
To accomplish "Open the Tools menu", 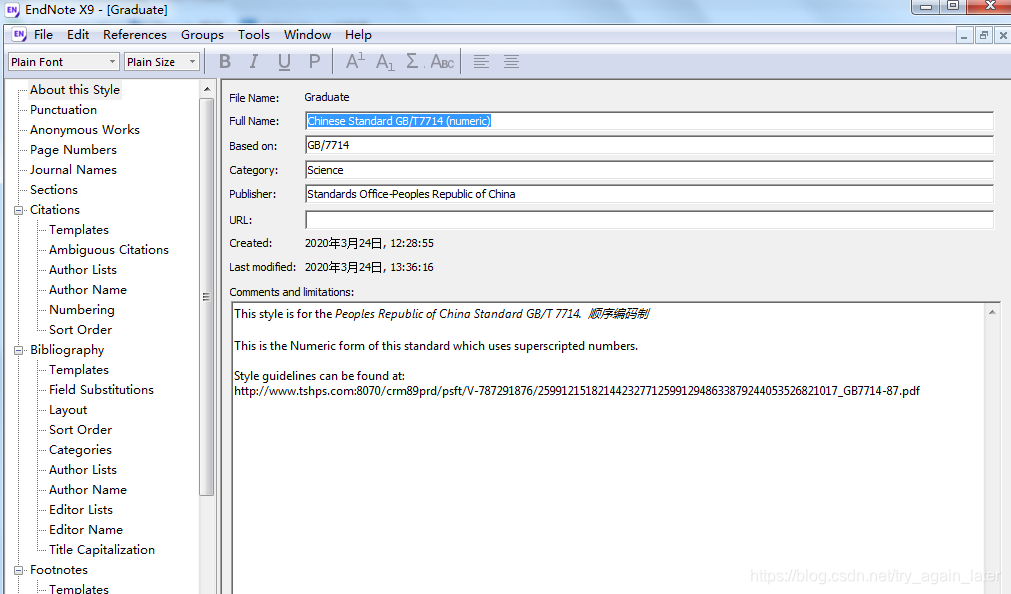I will pyautogui.click(x=253, y=34).
